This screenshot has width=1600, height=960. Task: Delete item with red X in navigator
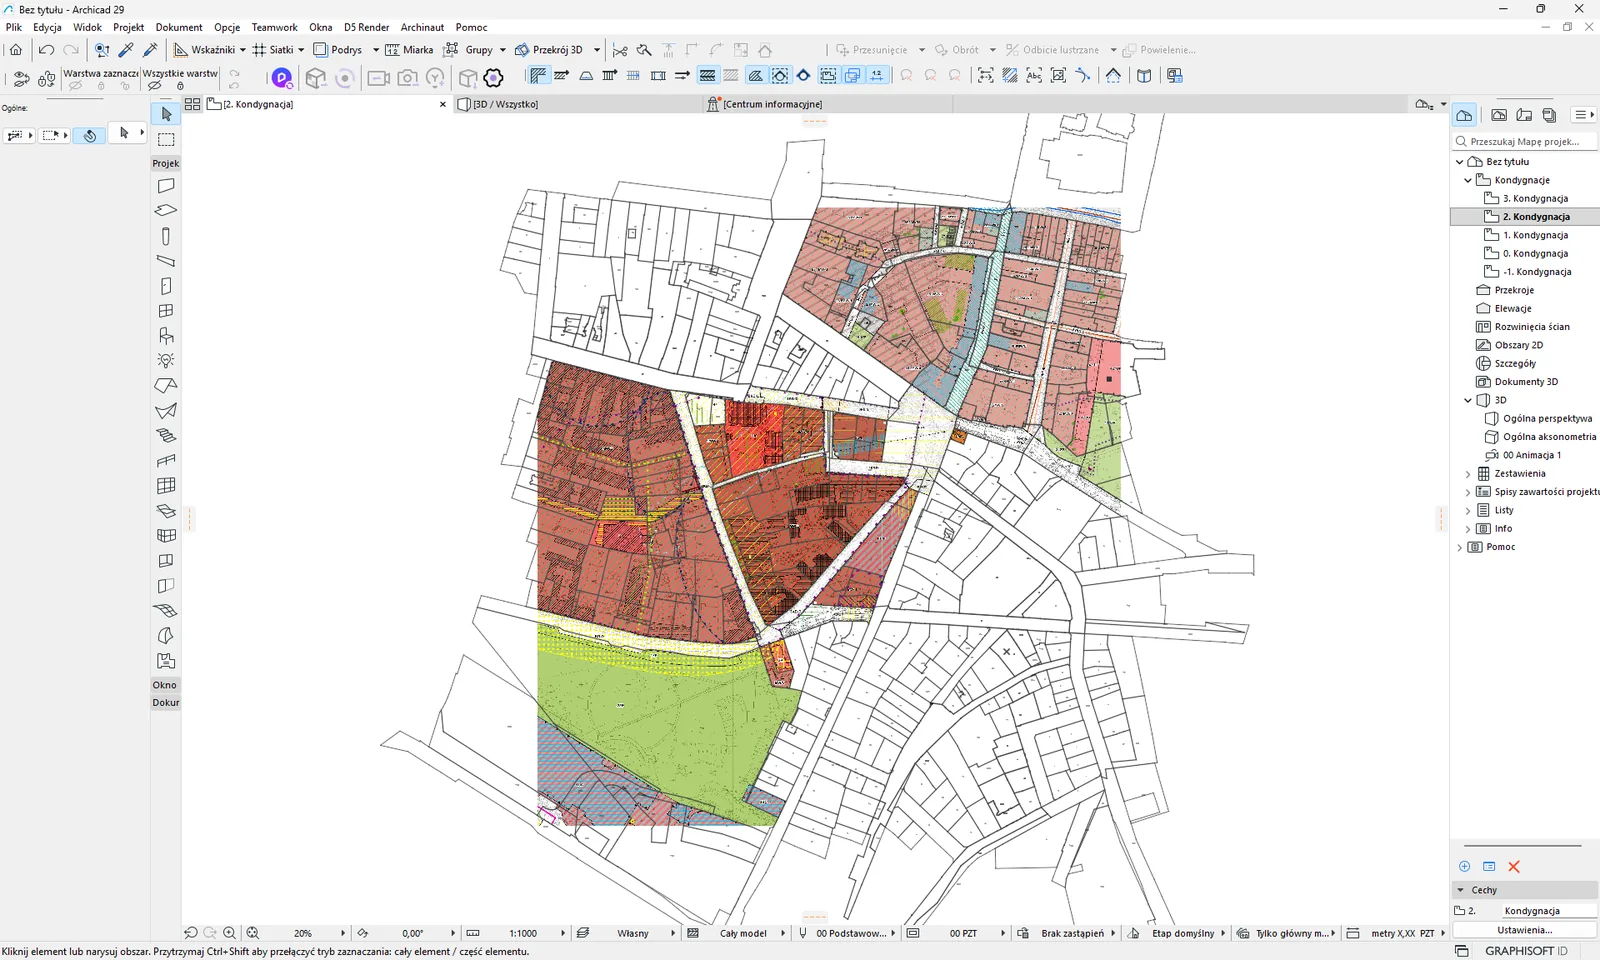point(1514,867)
